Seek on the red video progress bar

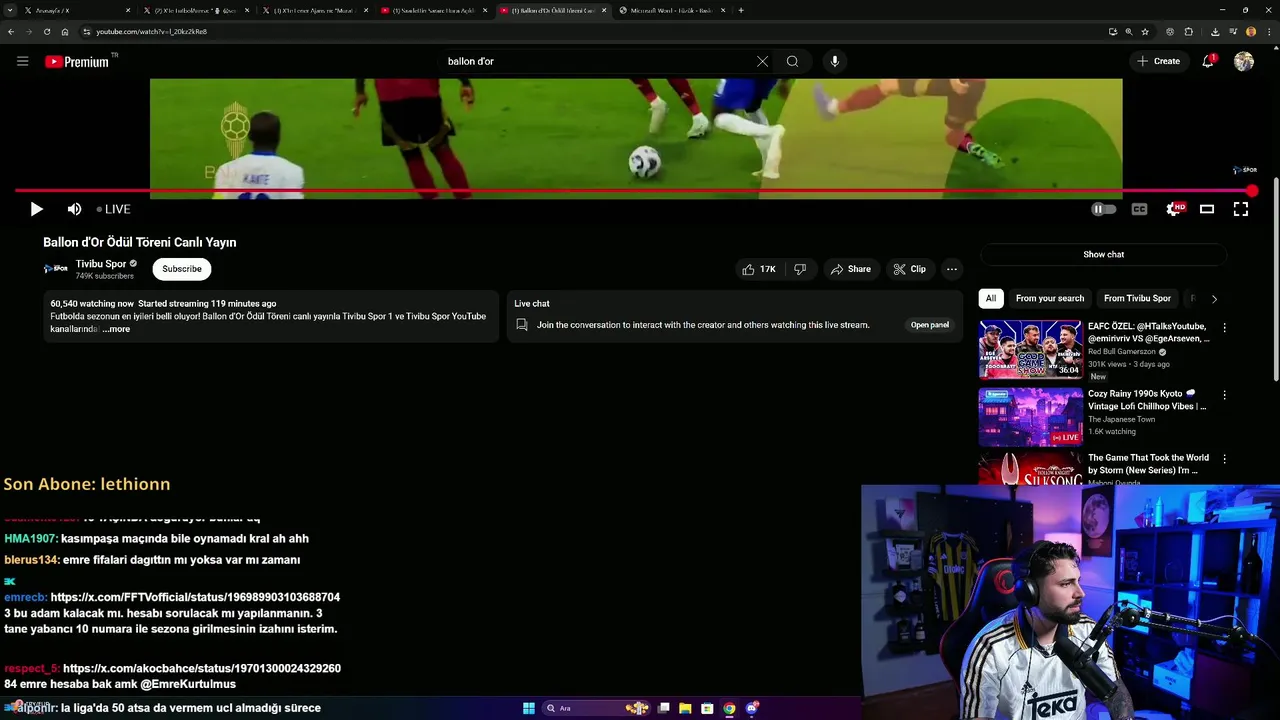pyautogui.click(x=634, y=190)
